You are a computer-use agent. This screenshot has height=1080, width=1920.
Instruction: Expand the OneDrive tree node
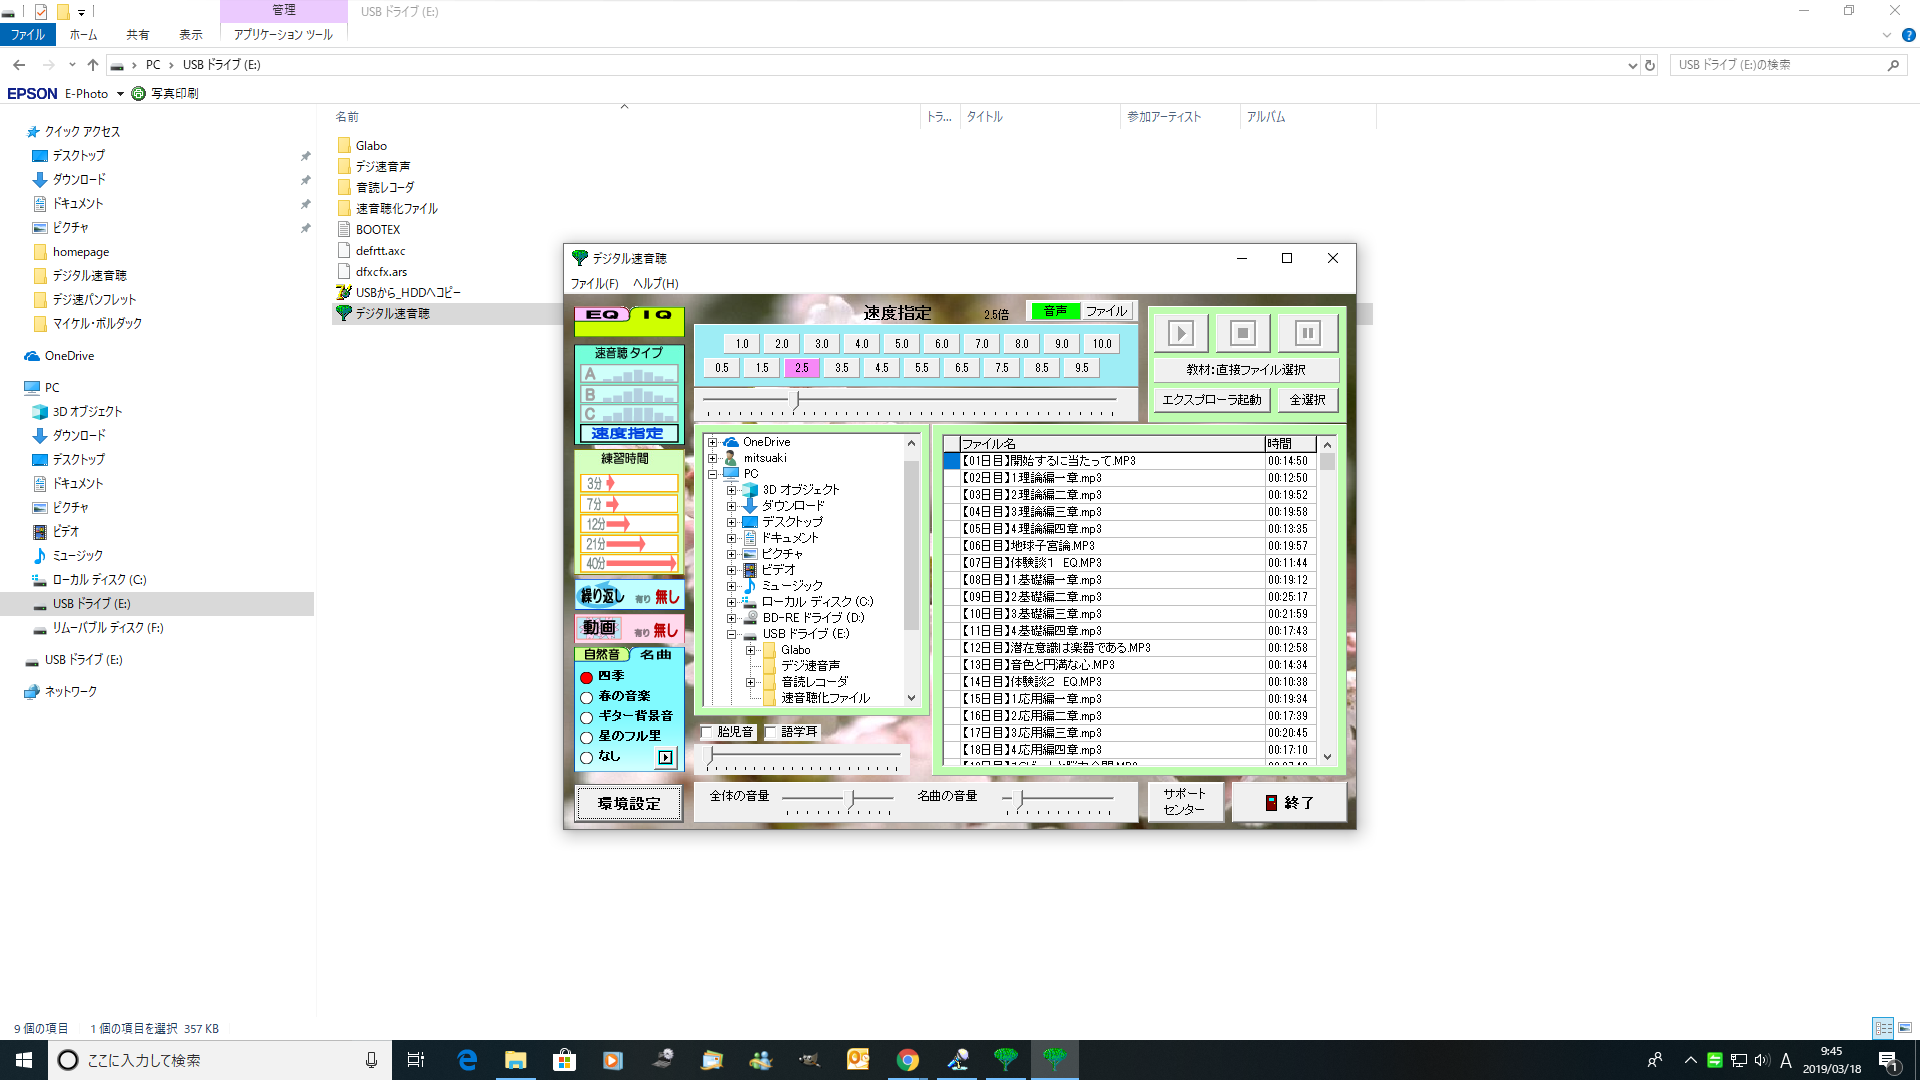[x=712, y=442]
